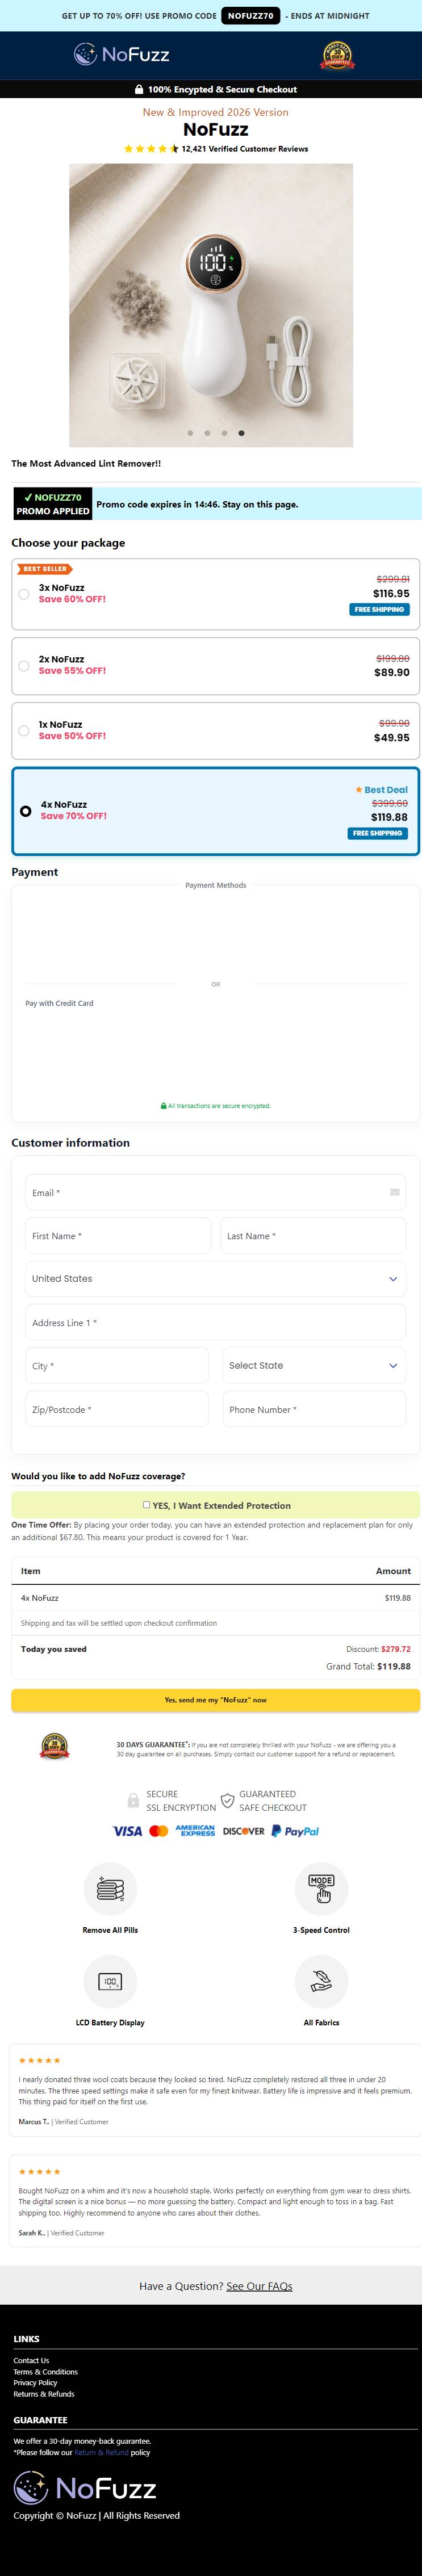Select the last product image carousel dot

coord(241,433)
